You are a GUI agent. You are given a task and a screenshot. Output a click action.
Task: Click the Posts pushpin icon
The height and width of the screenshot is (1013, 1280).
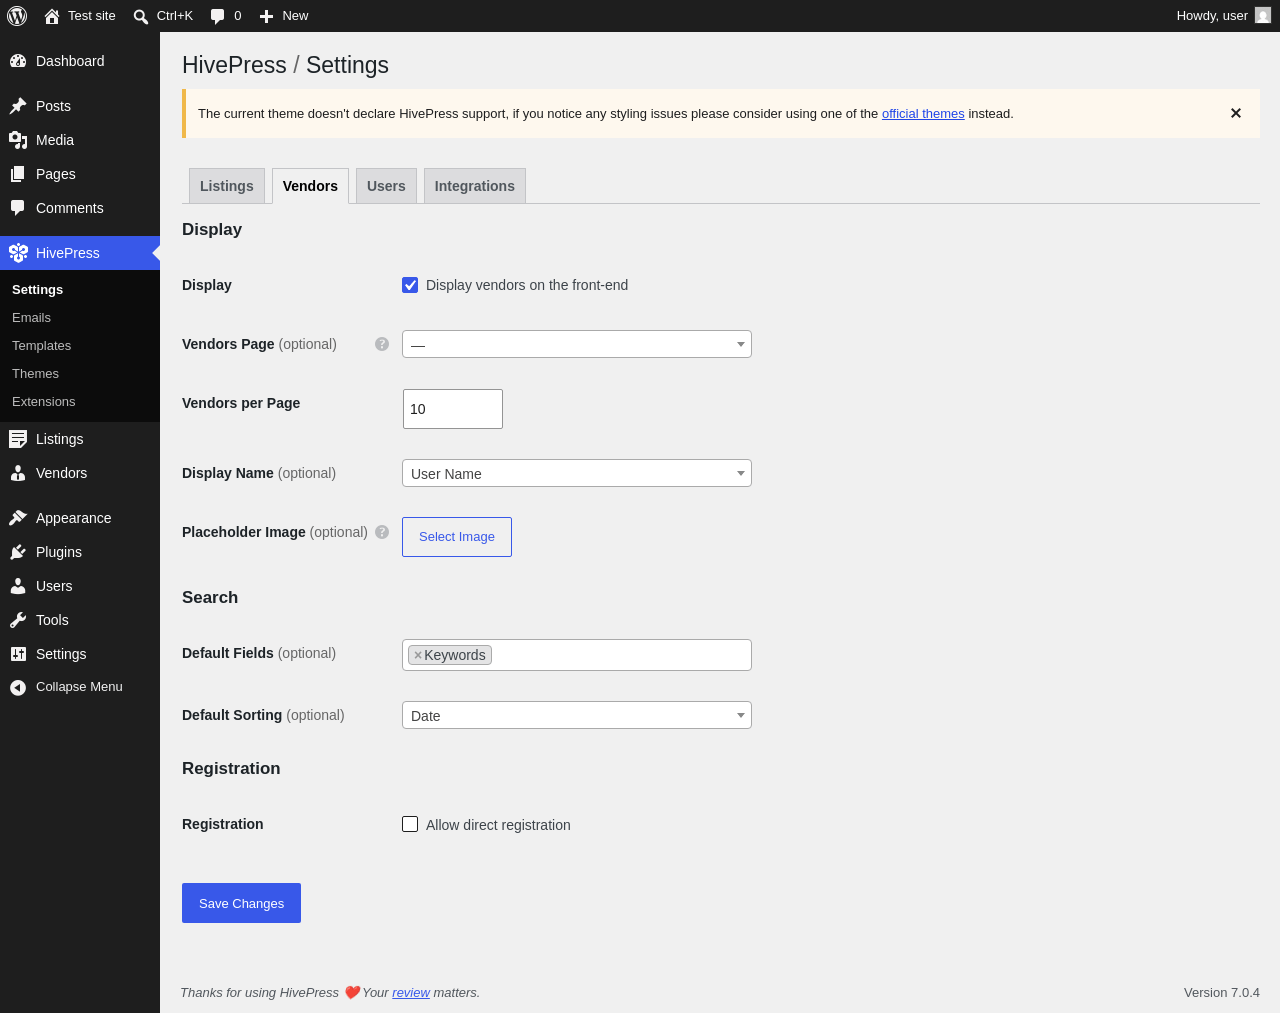(x=18, y=106)
